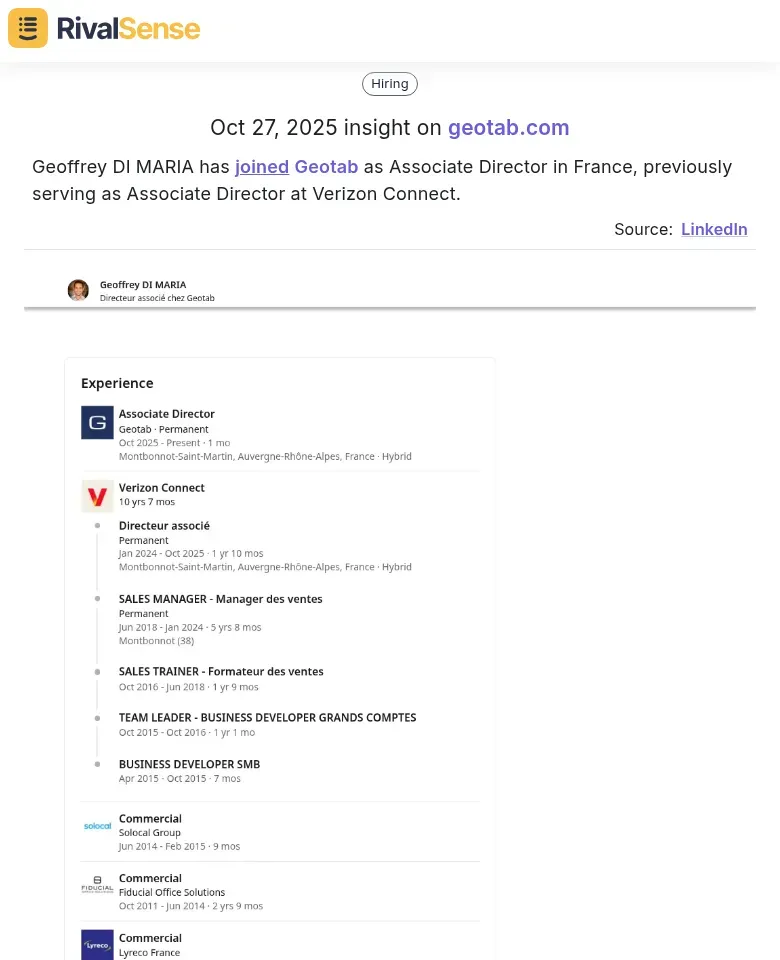Screen dimensions: 780x960
Task: Click the Geotab 'G' company logo
Action: (x=97, y=423)
